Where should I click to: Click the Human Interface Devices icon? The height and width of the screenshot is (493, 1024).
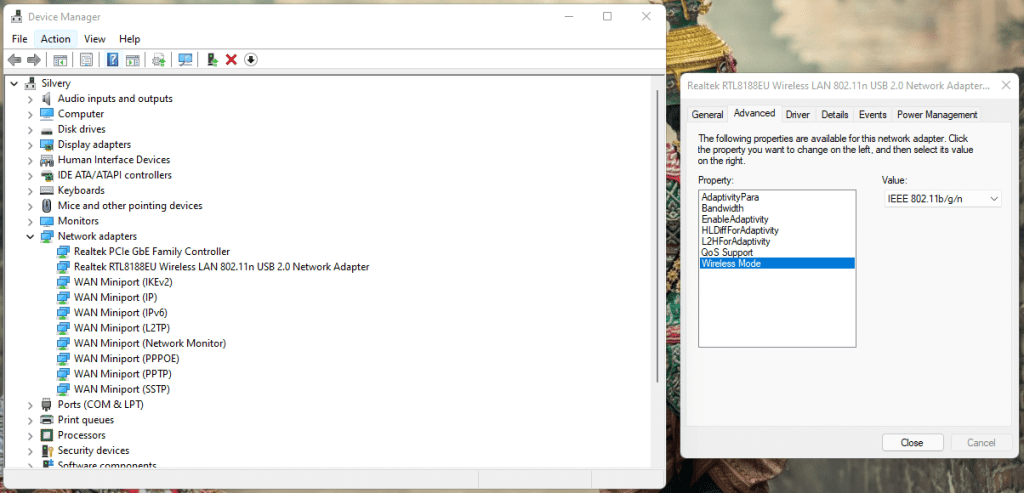tap(46, 160)
